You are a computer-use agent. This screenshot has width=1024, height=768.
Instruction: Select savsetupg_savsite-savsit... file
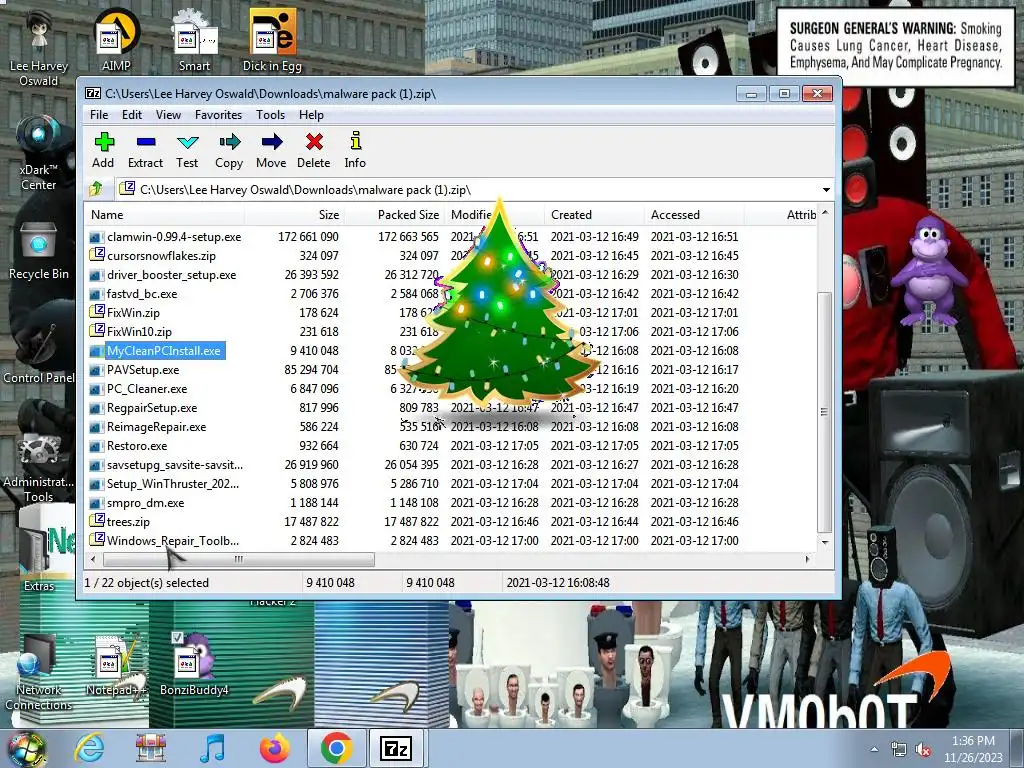(174, 465)
